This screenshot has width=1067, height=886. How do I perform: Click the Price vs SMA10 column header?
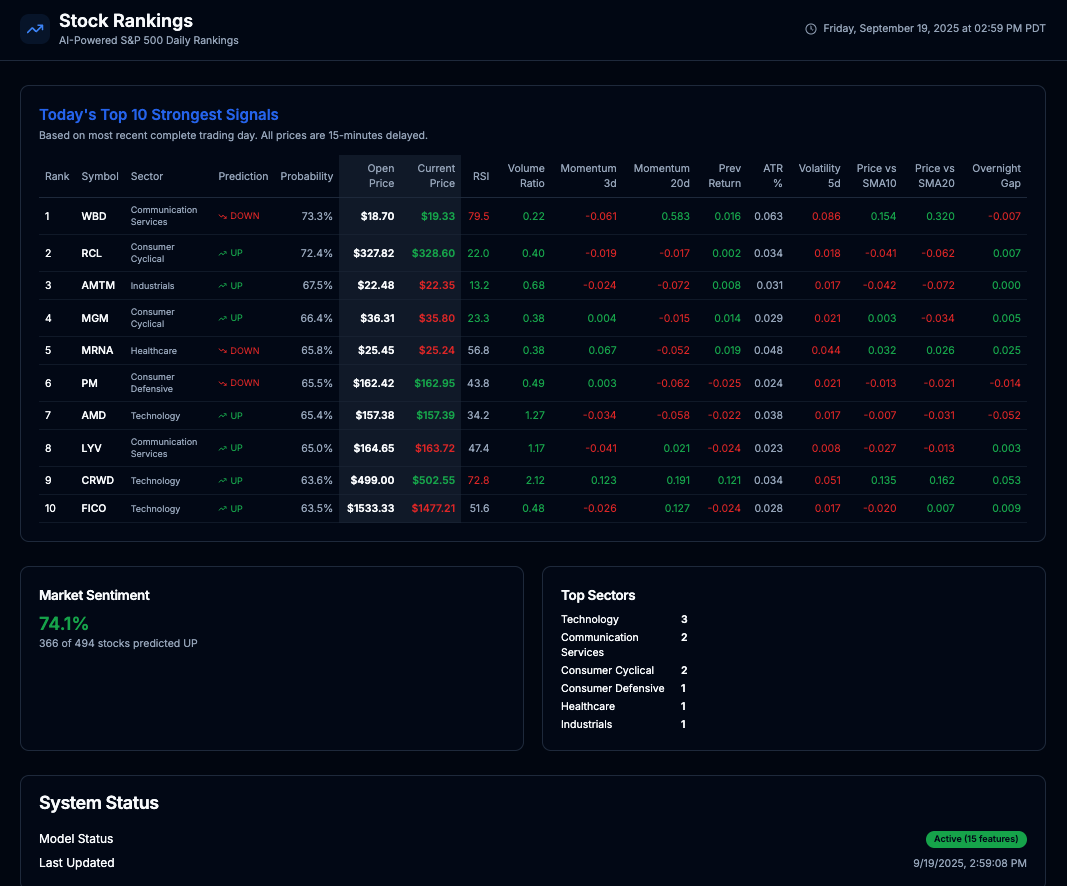[876, 176]
